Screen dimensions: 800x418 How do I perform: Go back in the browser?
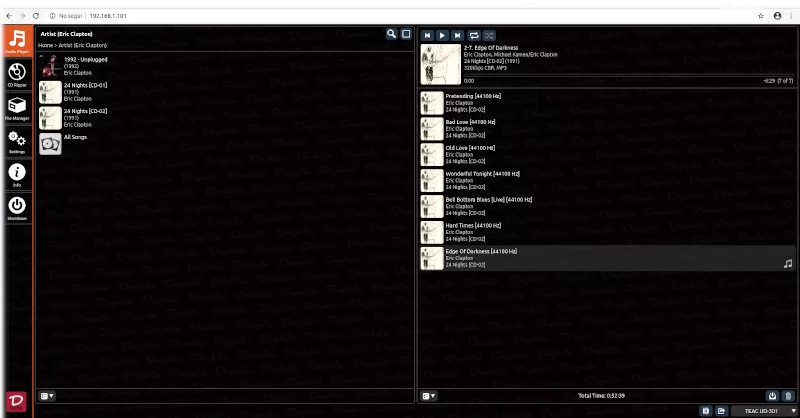tap(9, 16)
